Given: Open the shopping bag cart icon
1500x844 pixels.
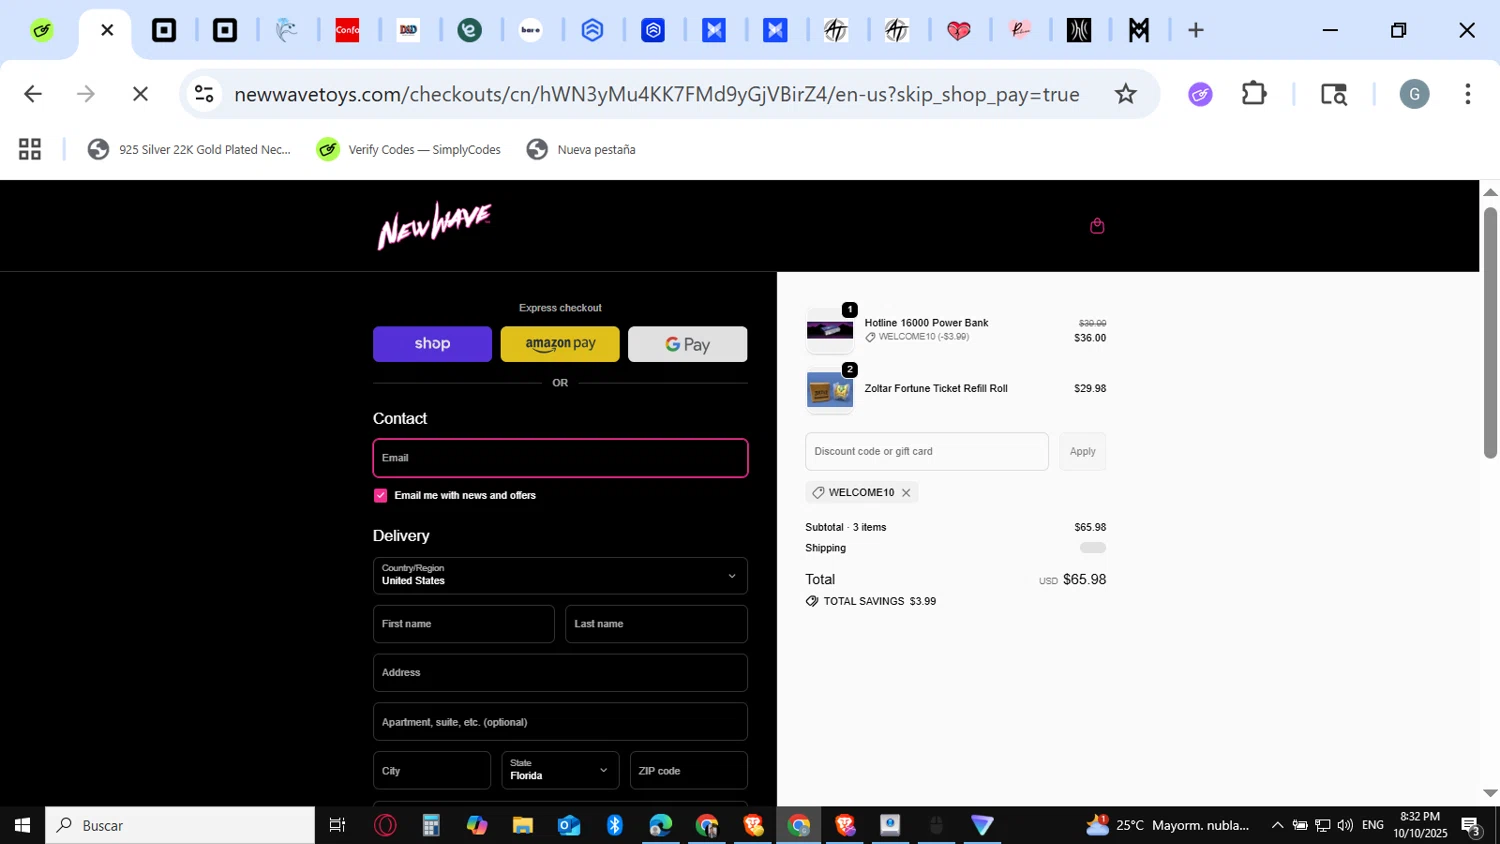Looking at the screenshot, I should coord(1097,226).
